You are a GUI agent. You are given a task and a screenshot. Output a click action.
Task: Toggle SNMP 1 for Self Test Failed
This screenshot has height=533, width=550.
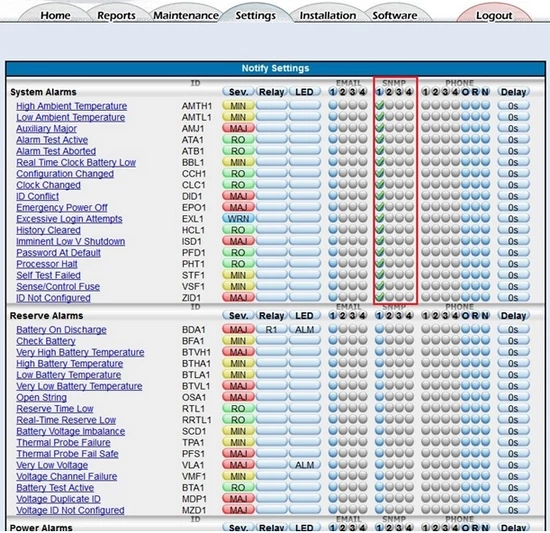379,275
